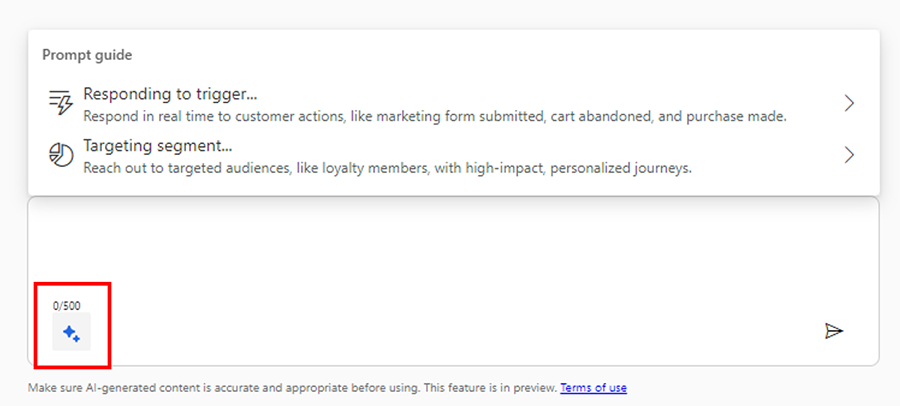Send the prompt with the arrow icon

tap(834, 331)
